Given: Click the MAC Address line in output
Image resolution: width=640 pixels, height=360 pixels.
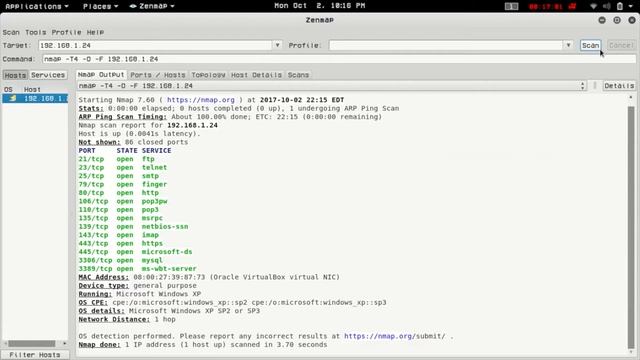Looking at the screenshot, I should pos(209,277).
